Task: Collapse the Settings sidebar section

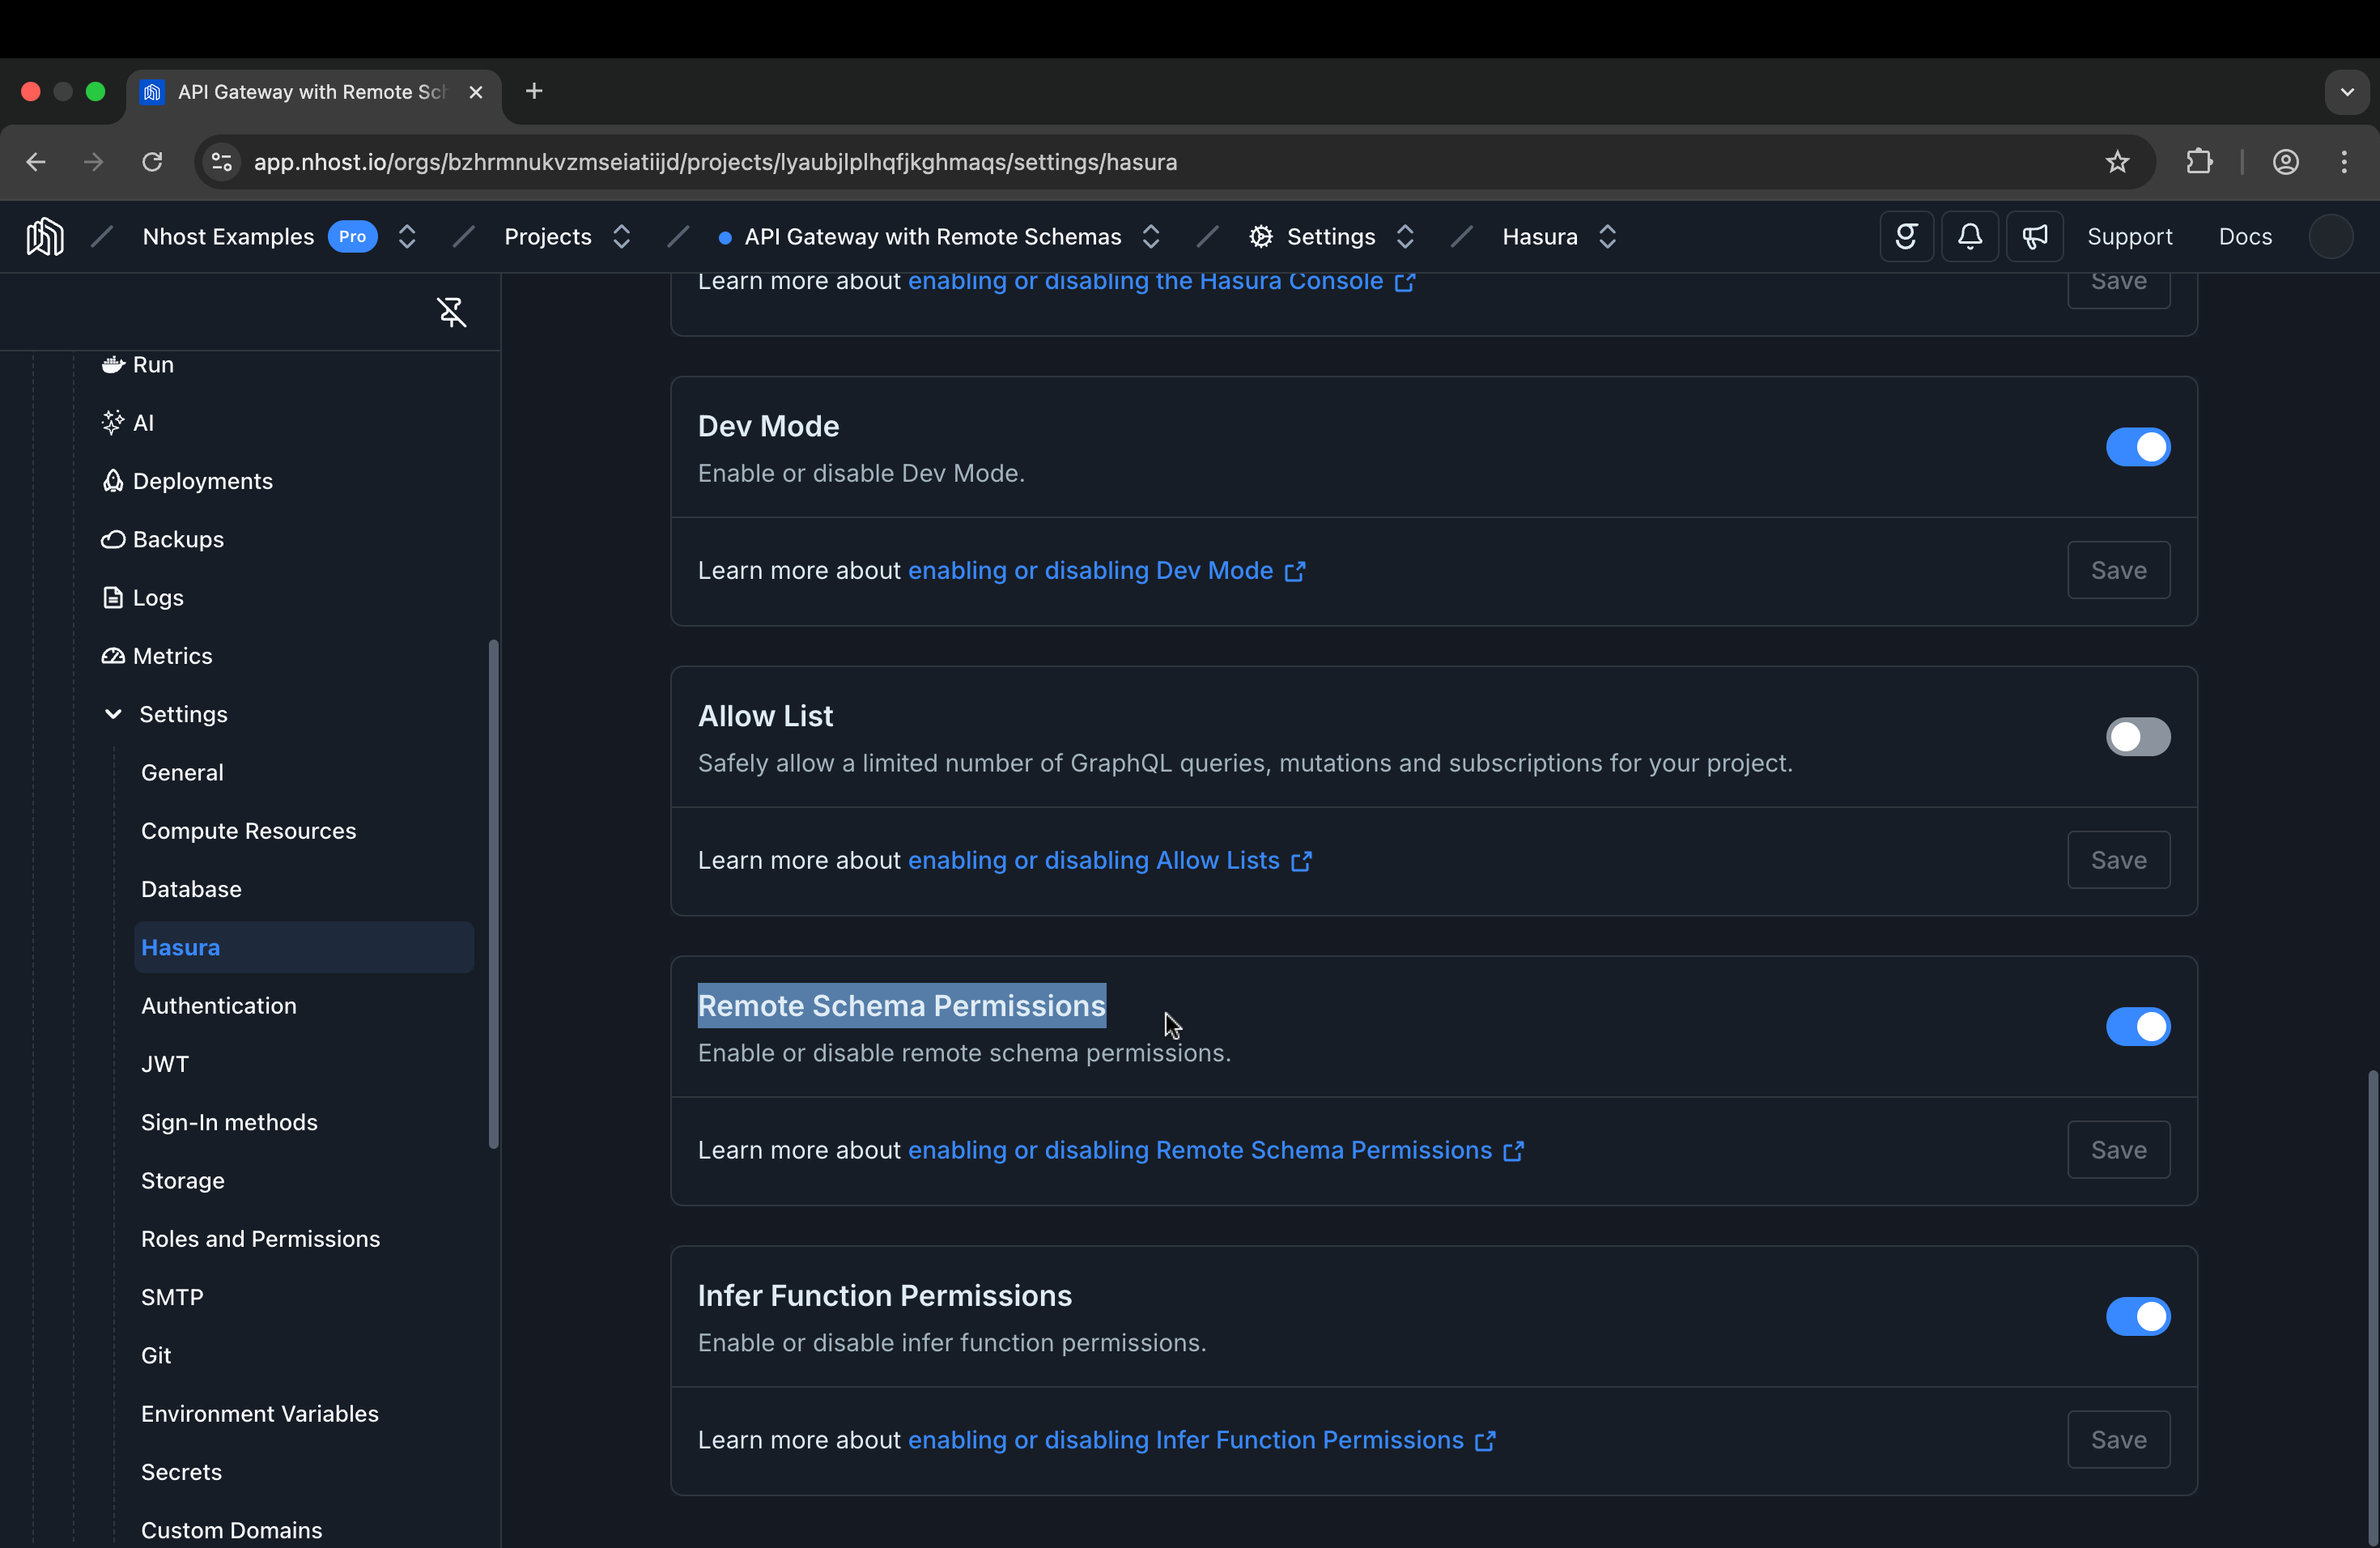Action: [x=113, y=714]
